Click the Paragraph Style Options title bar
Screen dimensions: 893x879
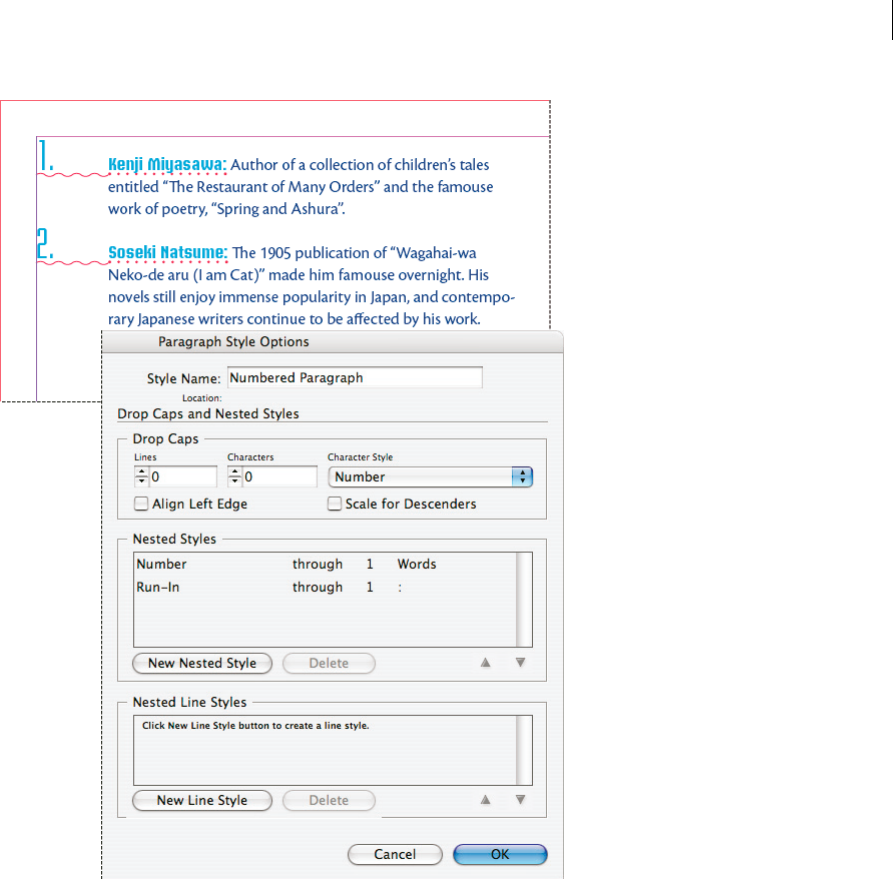pyautogui.click(x=333, y=342)
